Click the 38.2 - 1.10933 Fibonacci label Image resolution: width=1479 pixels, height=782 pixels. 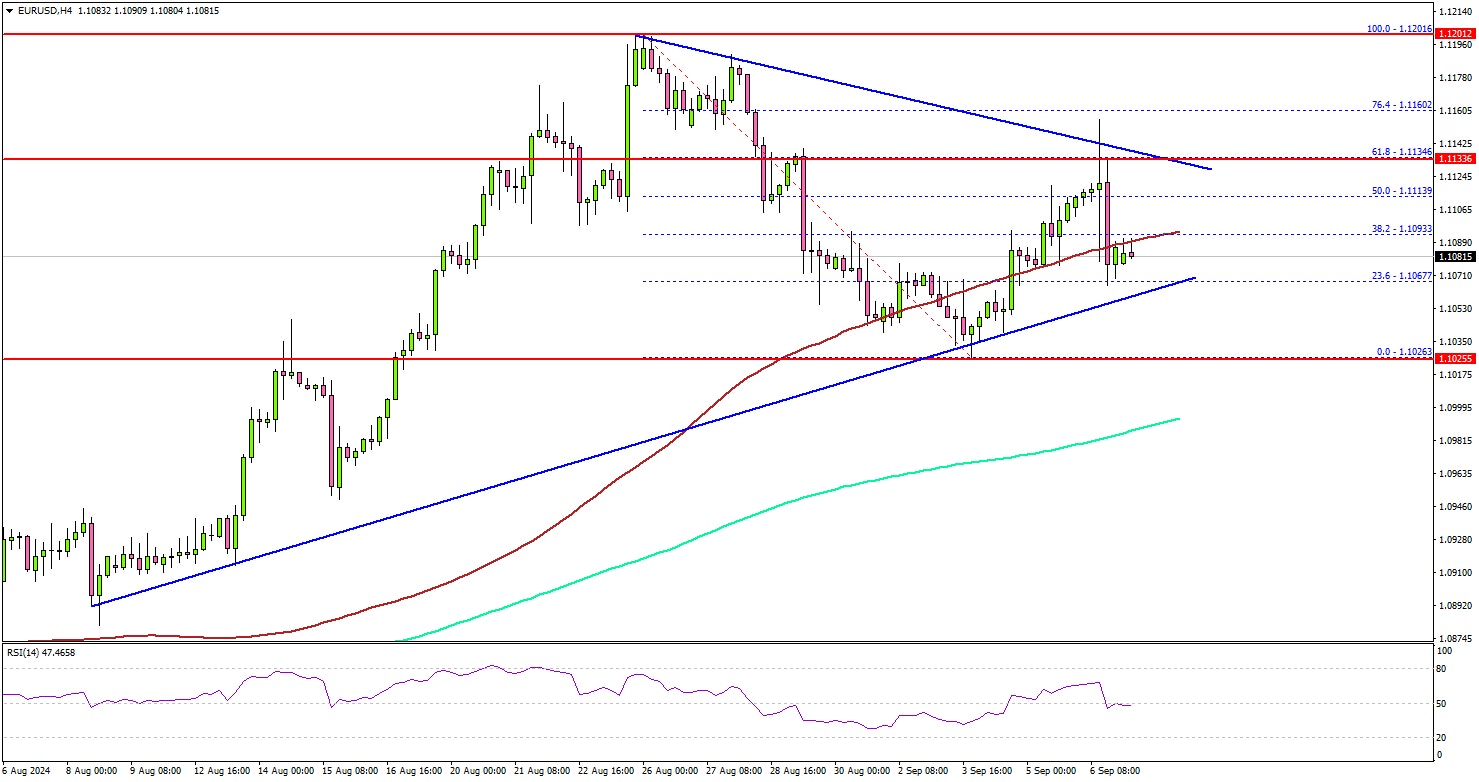tap(1400, 228)
